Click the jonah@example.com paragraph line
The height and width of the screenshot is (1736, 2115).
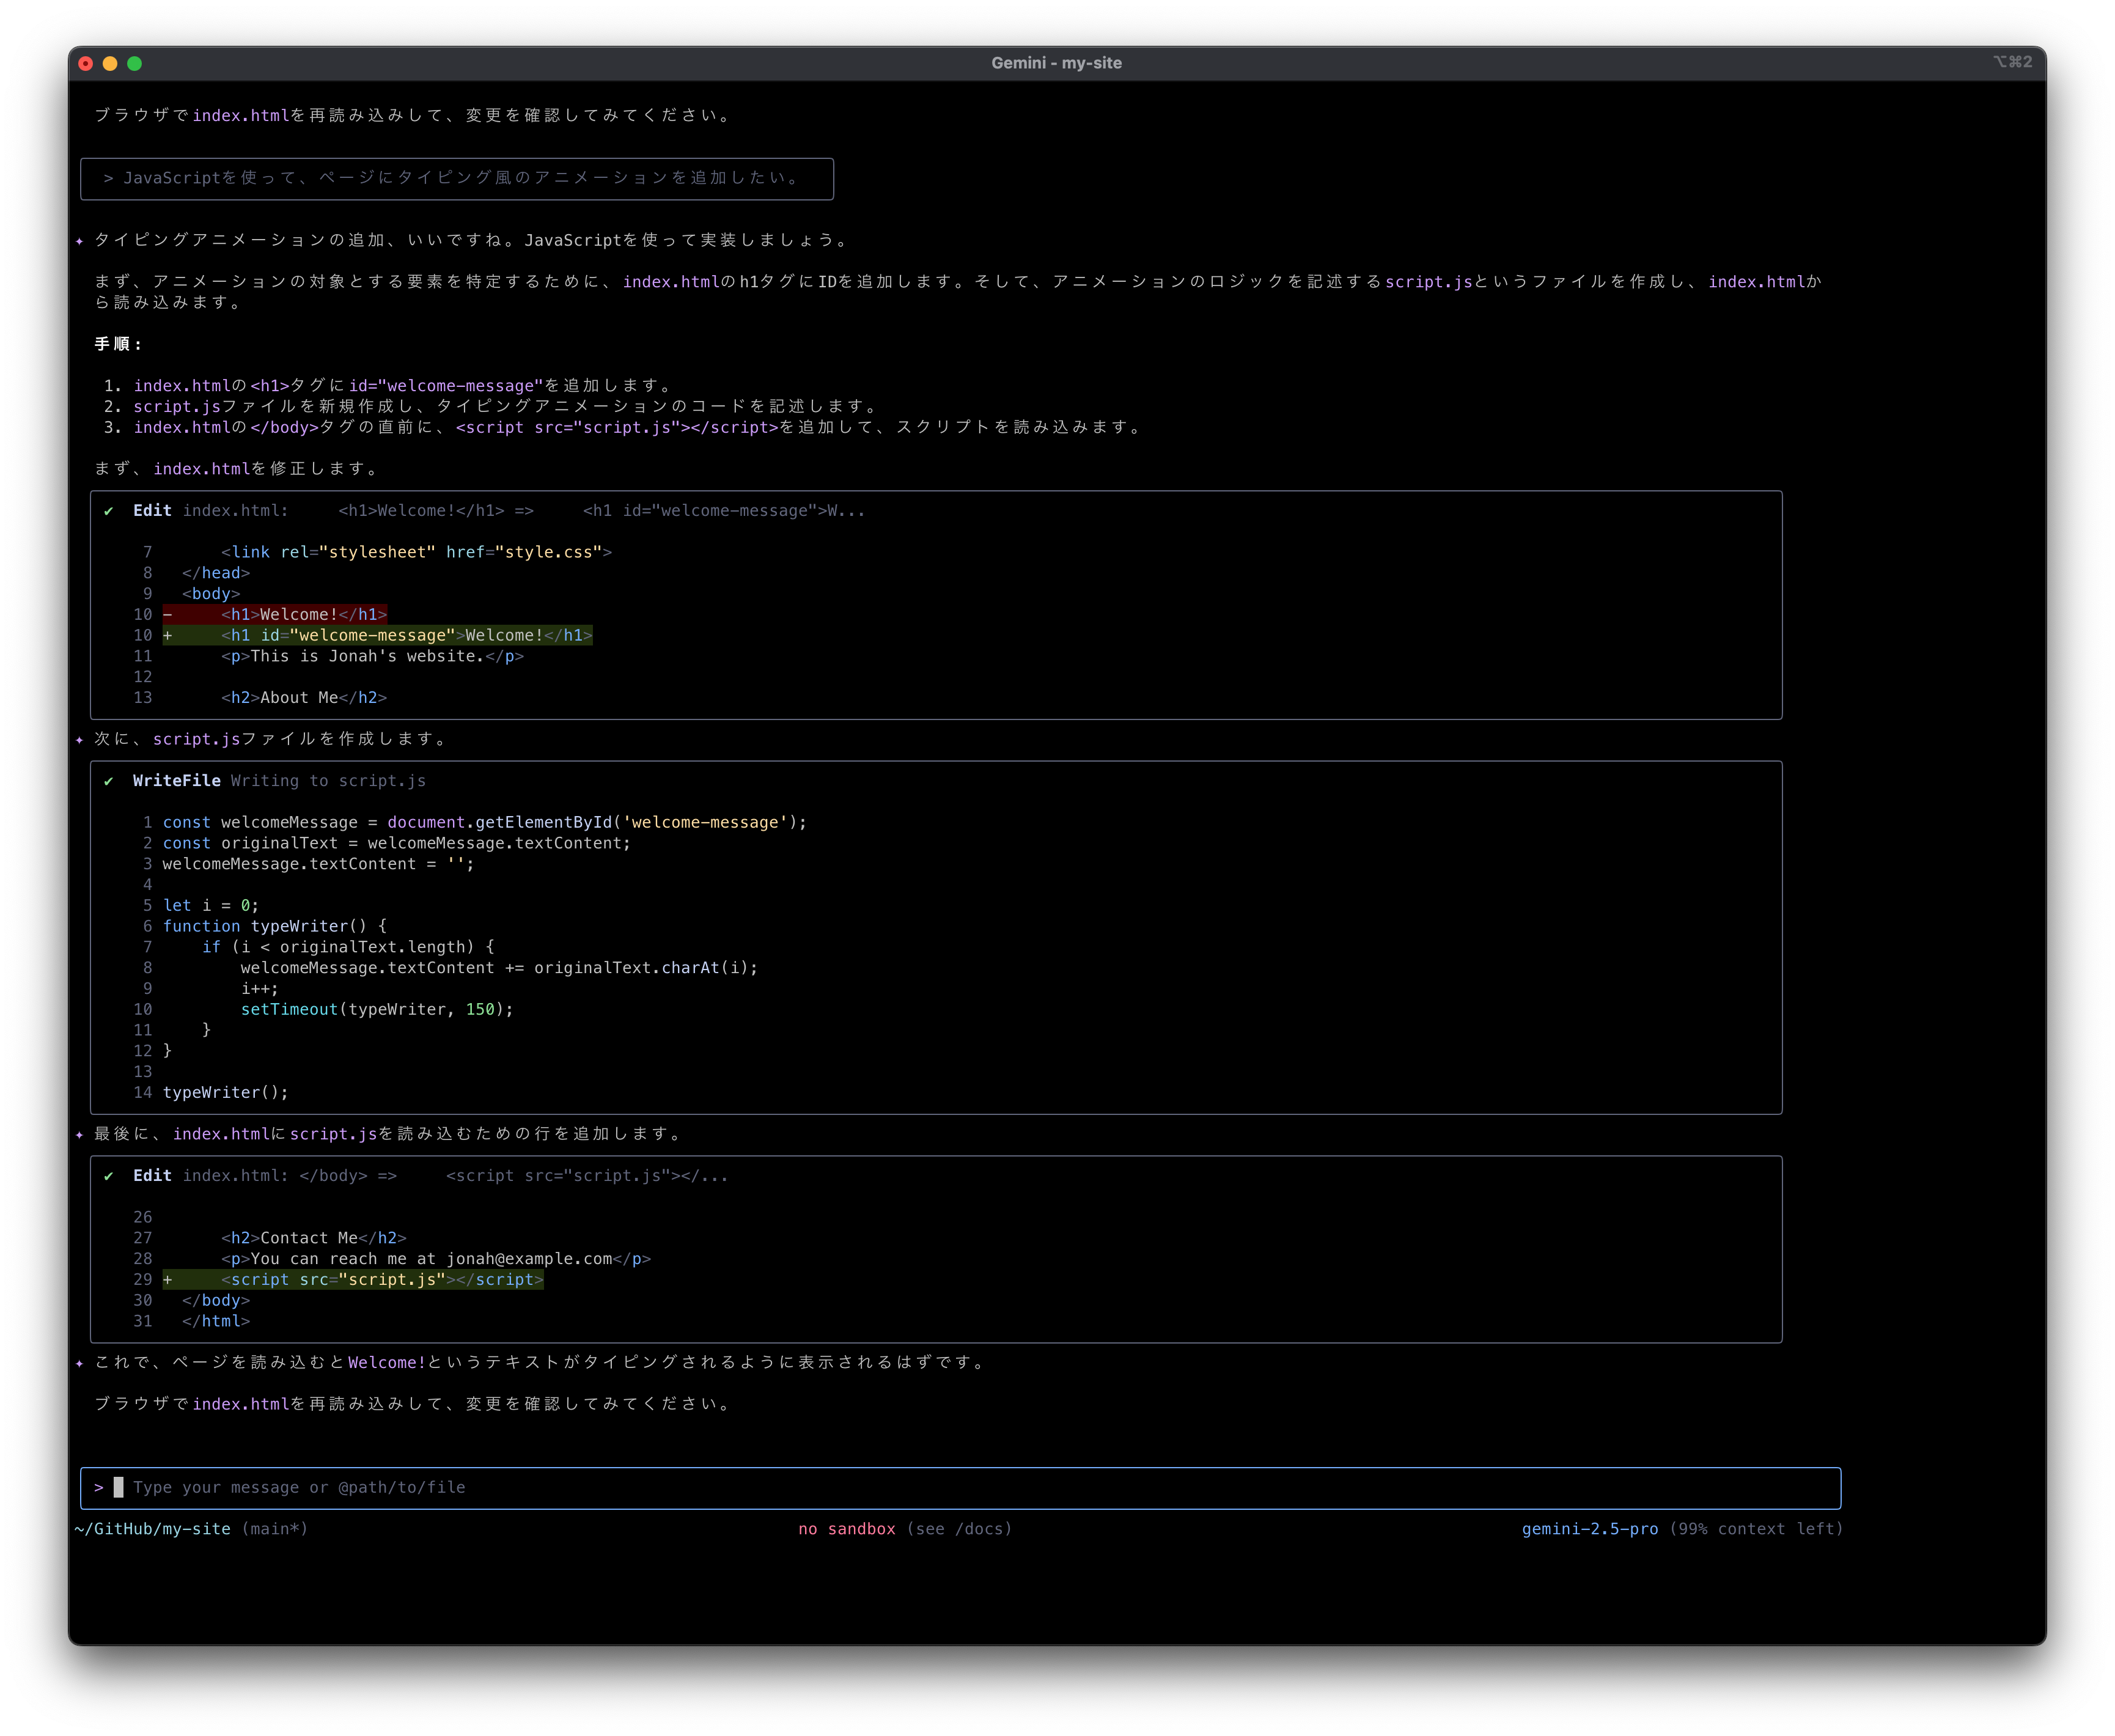pos(436,1259)
